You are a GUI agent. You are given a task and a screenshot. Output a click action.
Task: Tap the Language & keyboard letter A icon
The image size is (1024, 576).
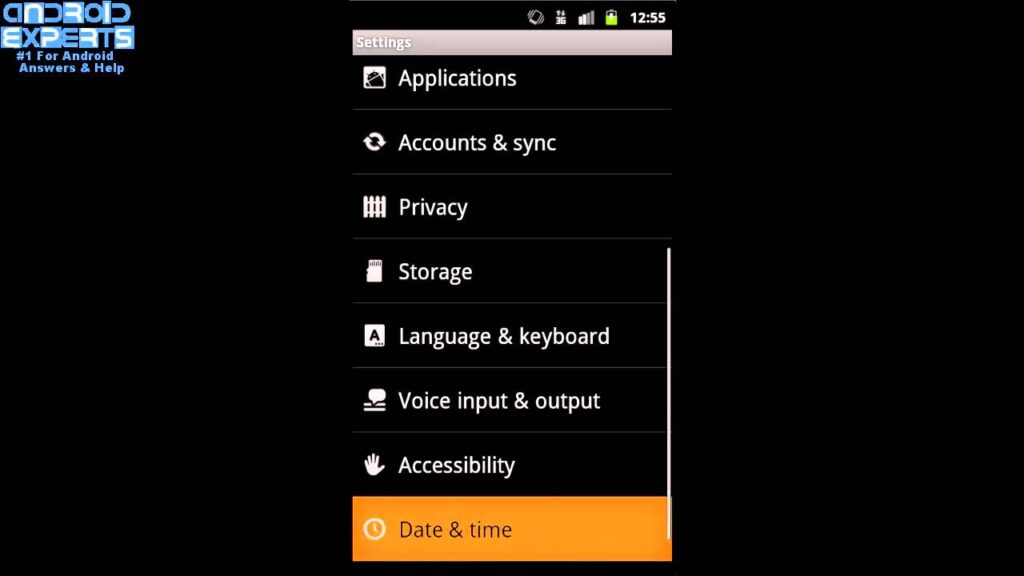click(x=374, y=336)
